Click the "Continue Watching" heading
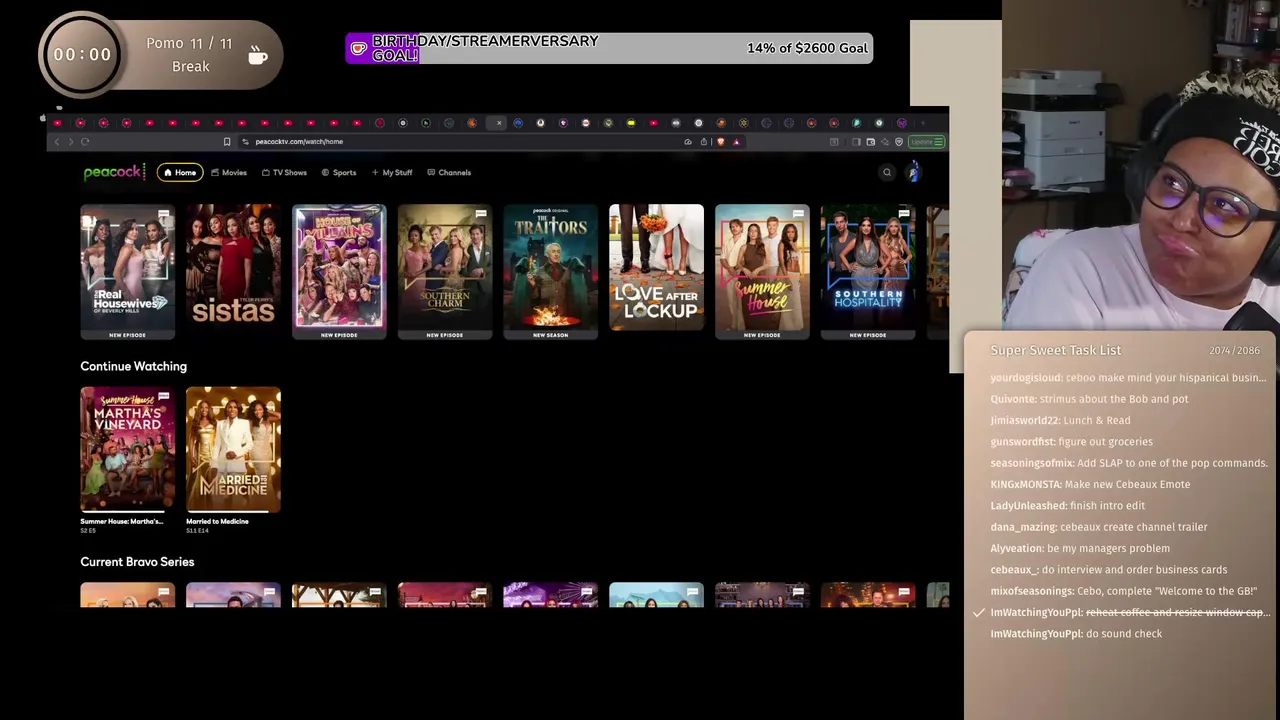Screen dimensions: 1280x720 (133, 366)
